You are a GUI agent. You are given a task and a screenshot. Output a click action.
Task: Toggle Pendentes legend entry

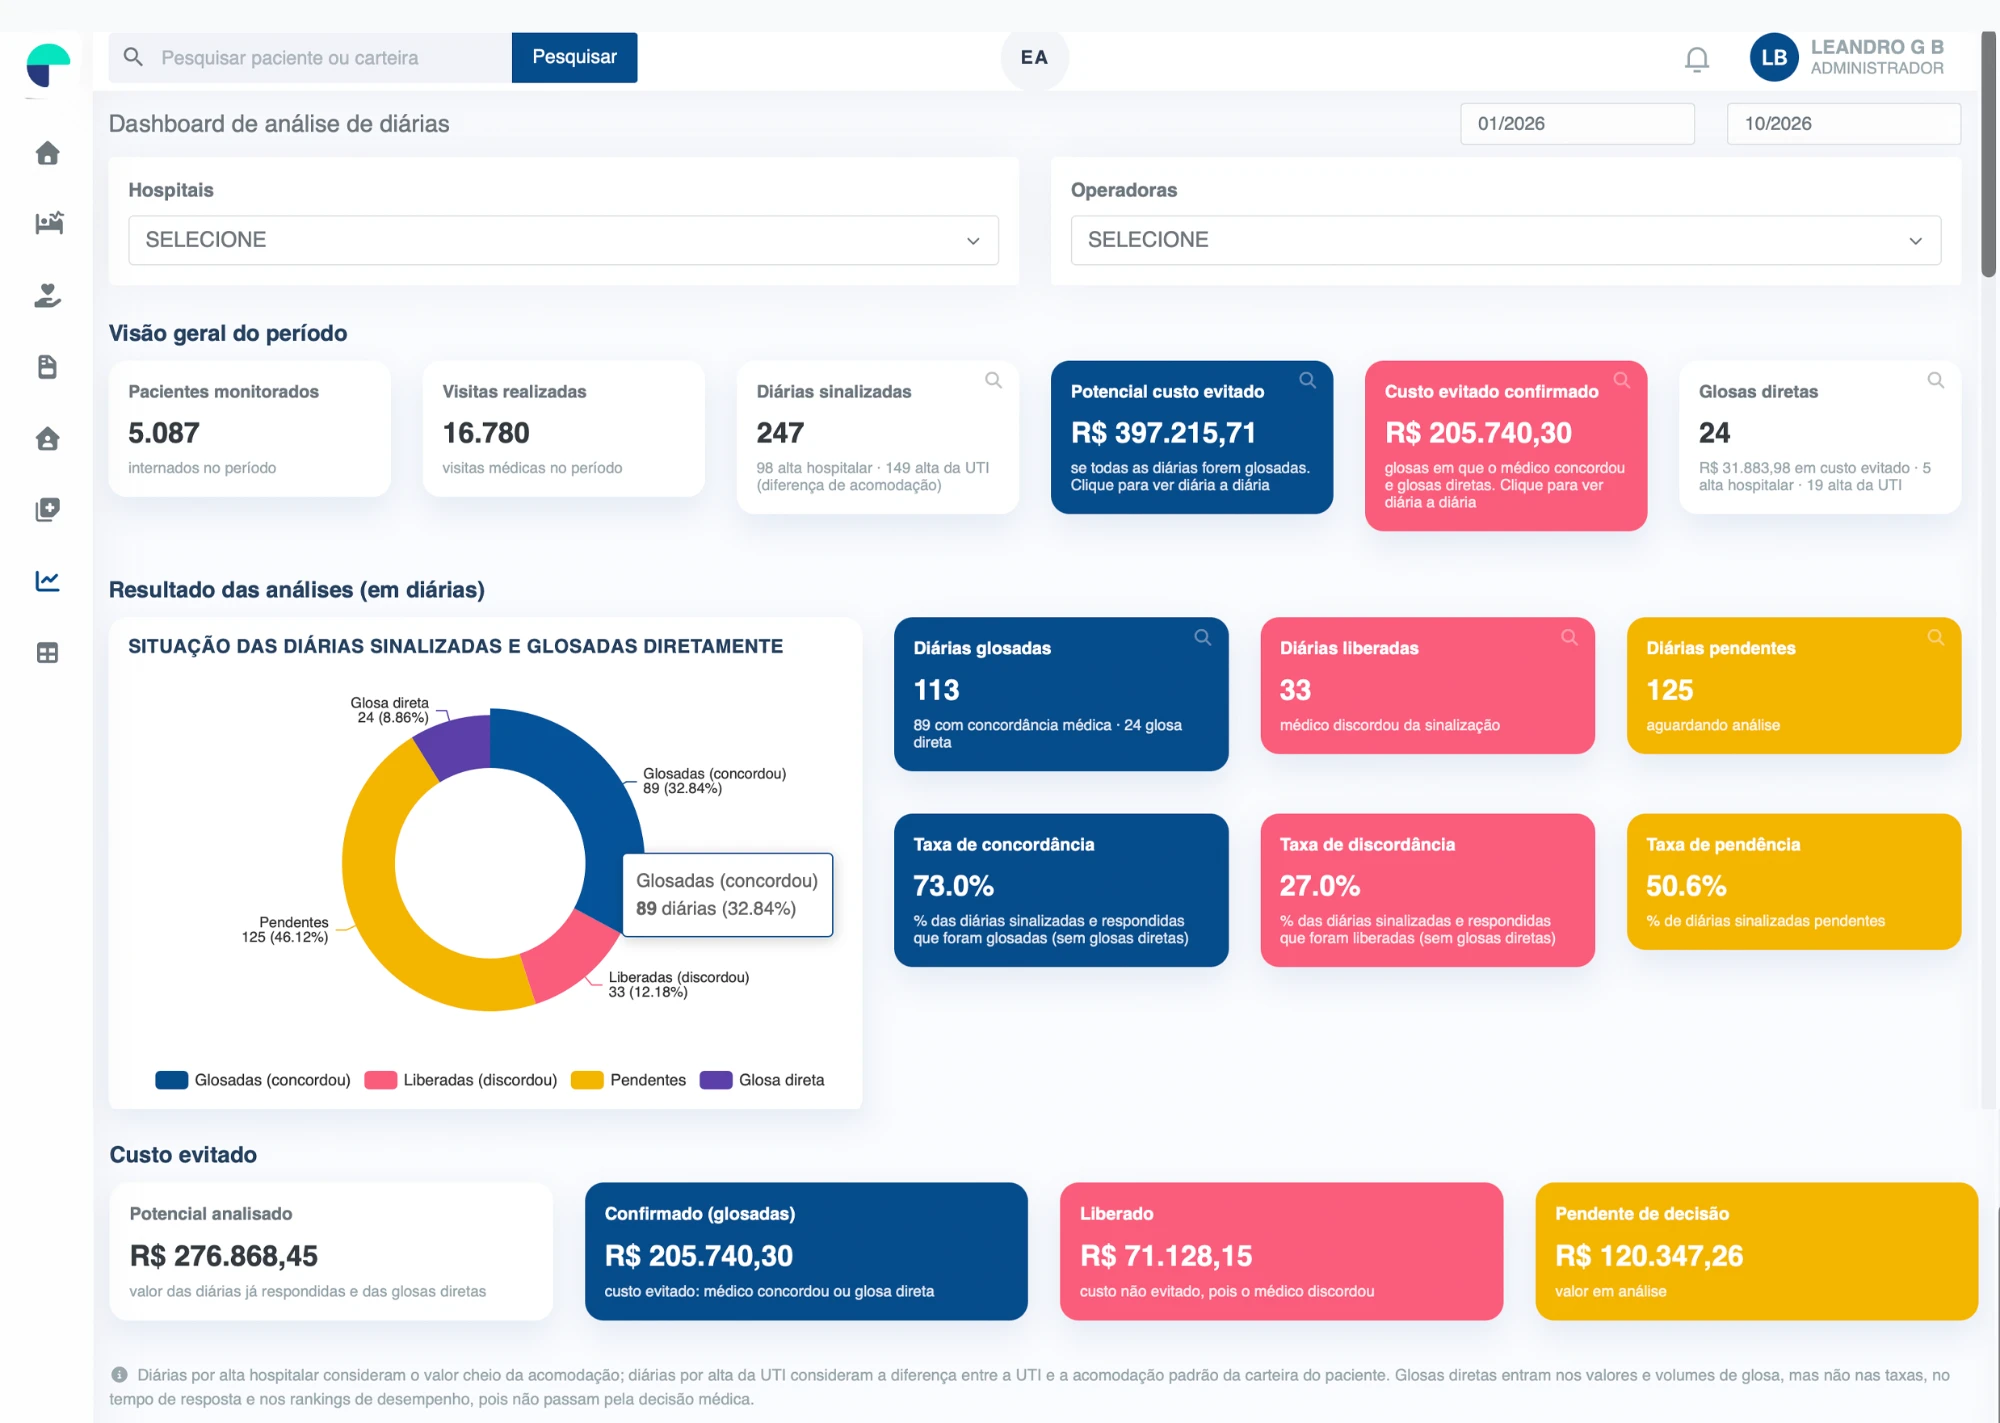click(628, 1080)
